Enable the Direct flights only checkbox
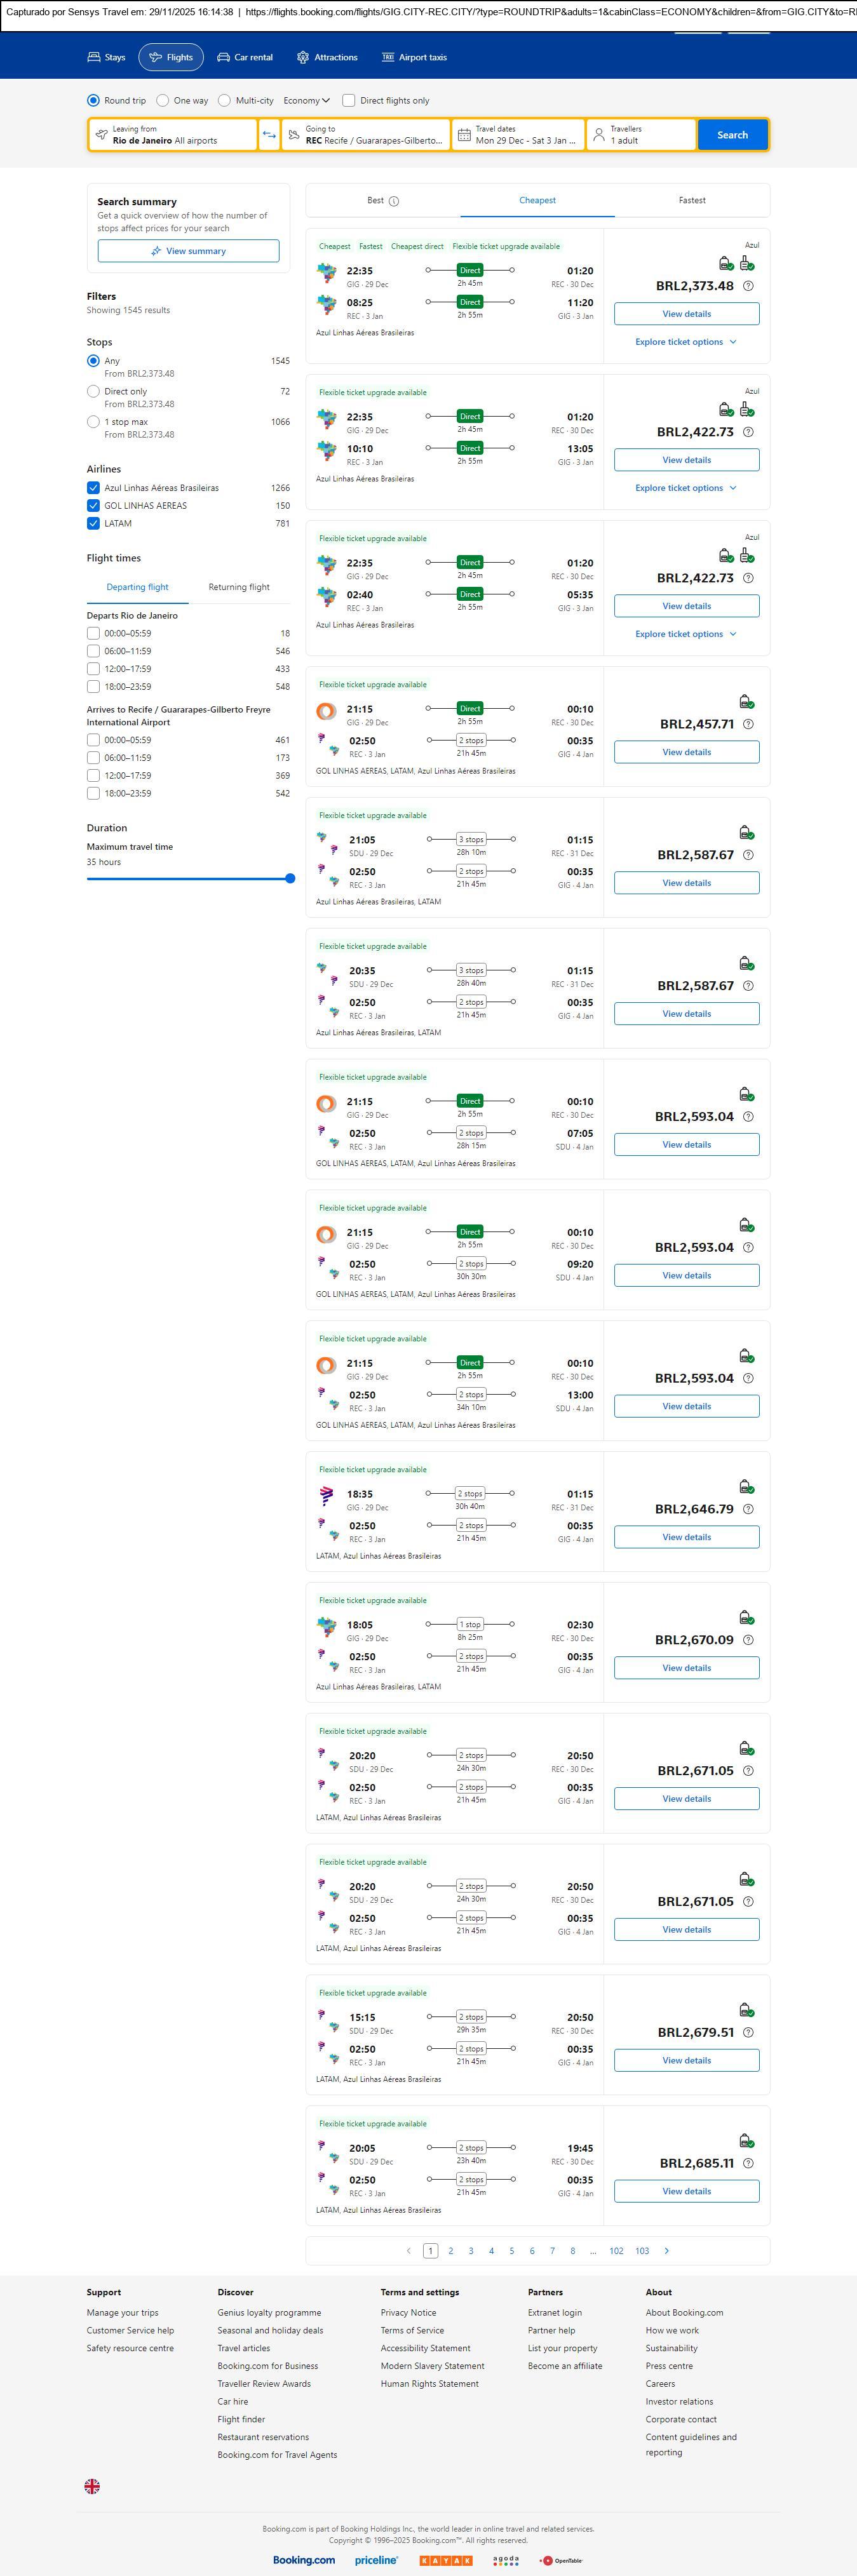 [x=349, y=101]
